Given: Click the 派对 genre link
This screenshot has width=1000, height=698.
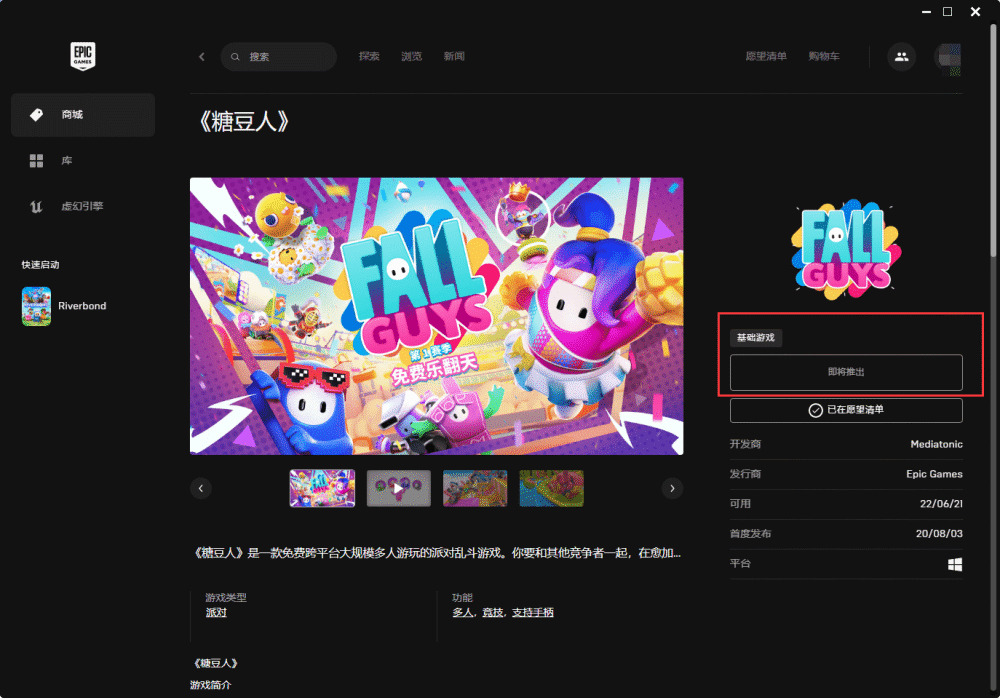Looking at the screenshot, I should tap(216, 613).
